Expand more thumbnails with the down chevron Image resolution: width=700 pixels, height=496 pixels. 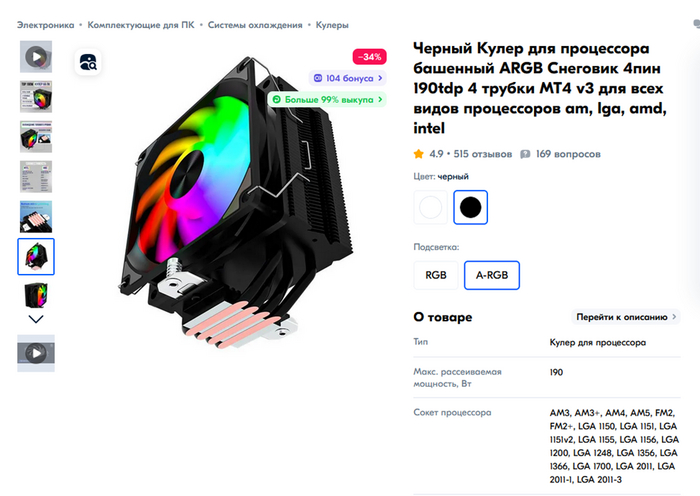pyautogui.click(x=36, y=319)
